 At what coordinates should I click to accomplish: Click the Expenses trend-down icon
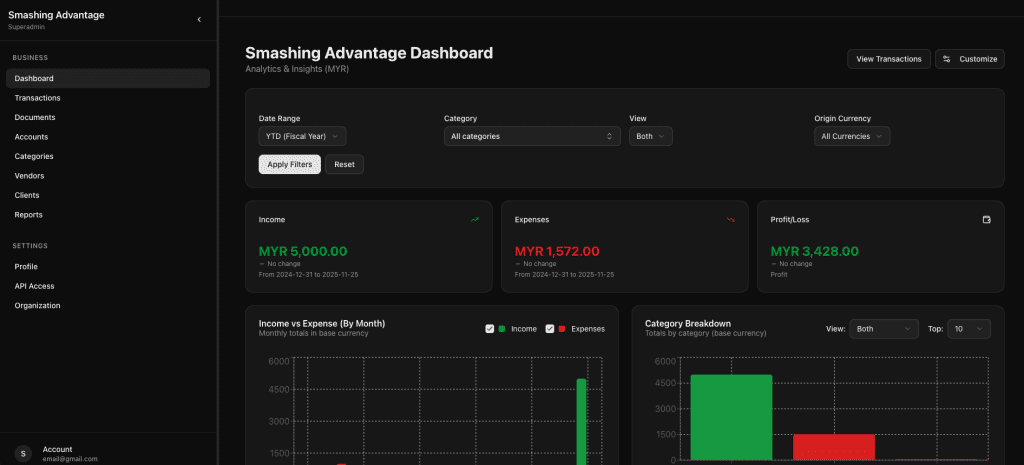pyautogui.click(x=731, y=220)
